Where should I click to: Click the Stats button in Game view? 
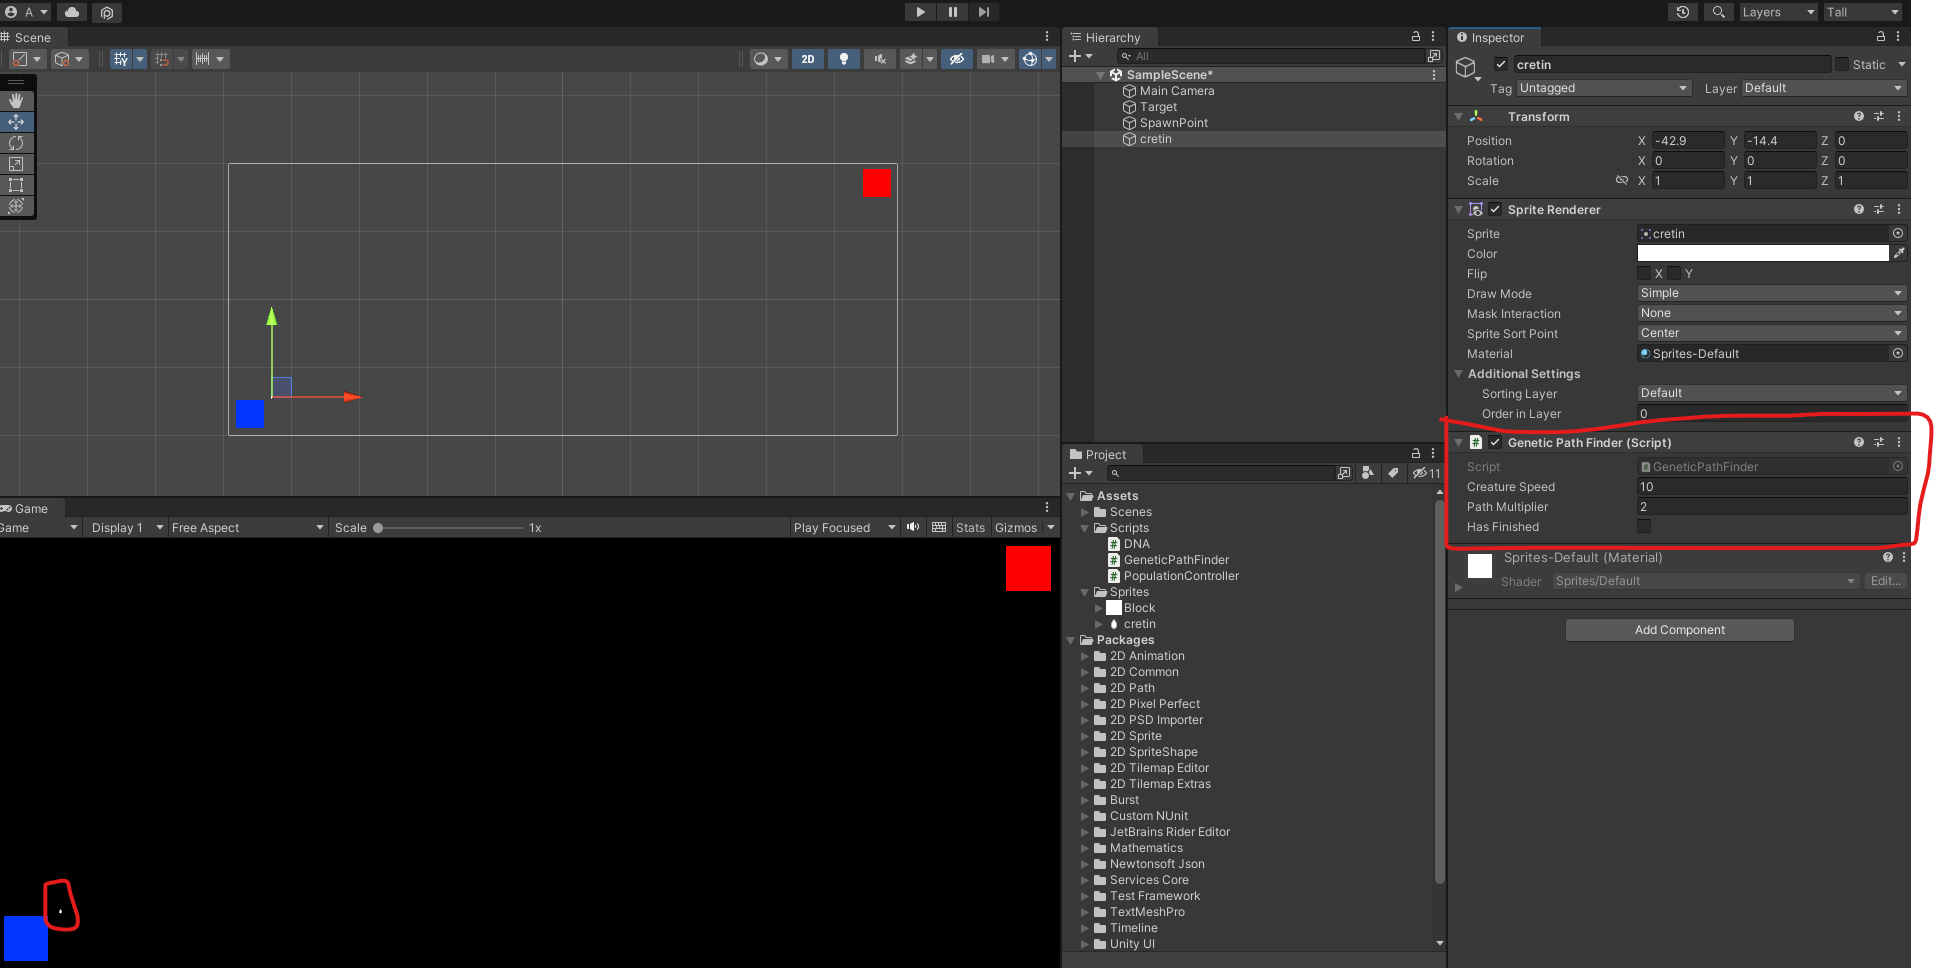(970, 528)
